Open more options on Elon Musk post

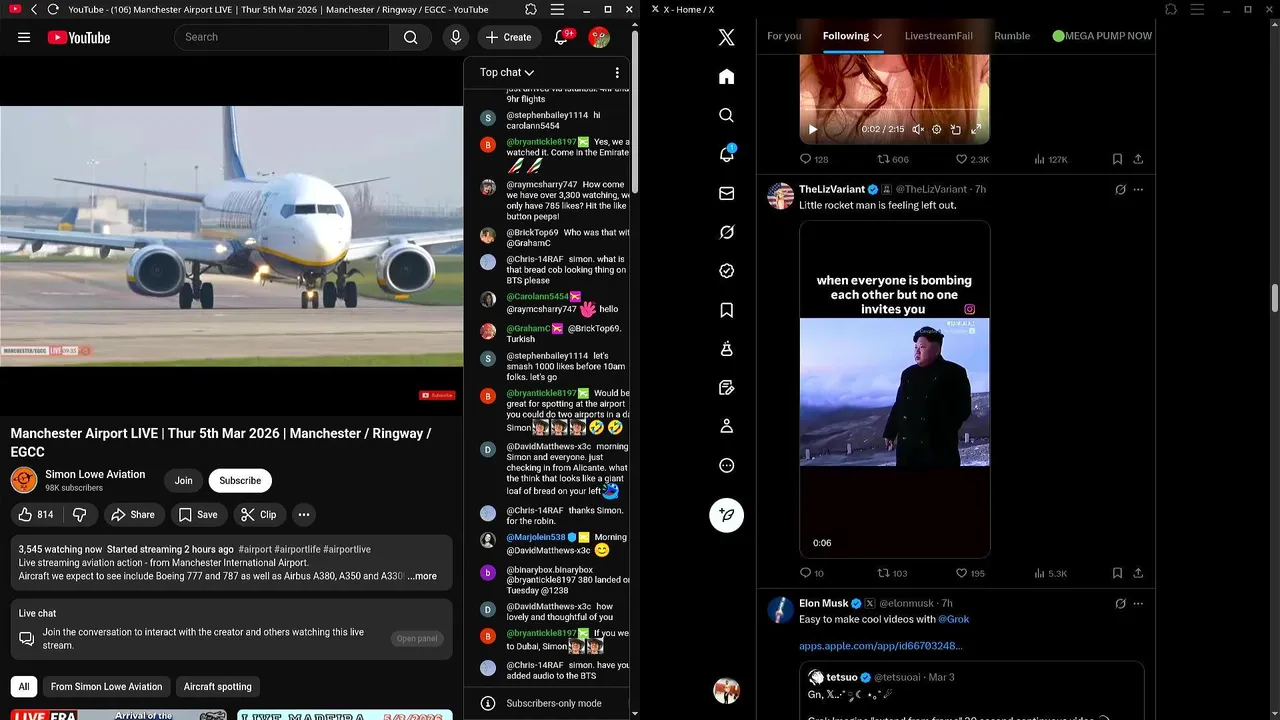(x=1138, y=603)
